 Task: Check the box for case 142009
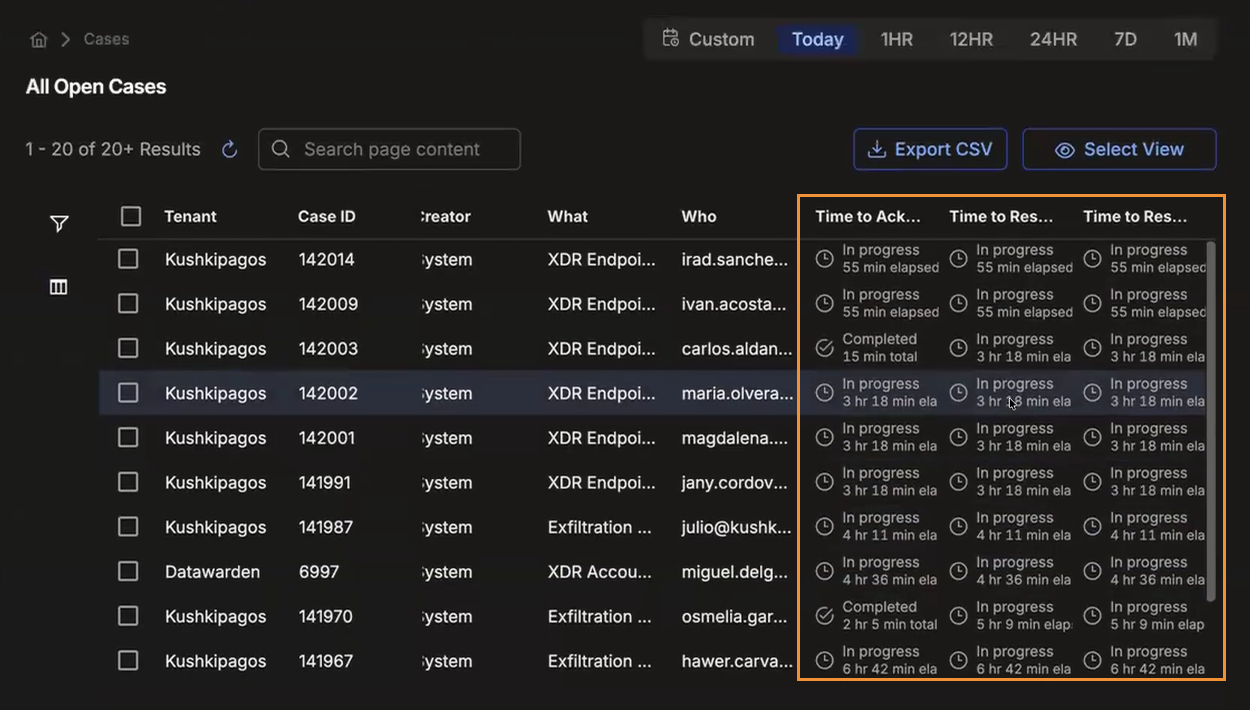point(128,304)
